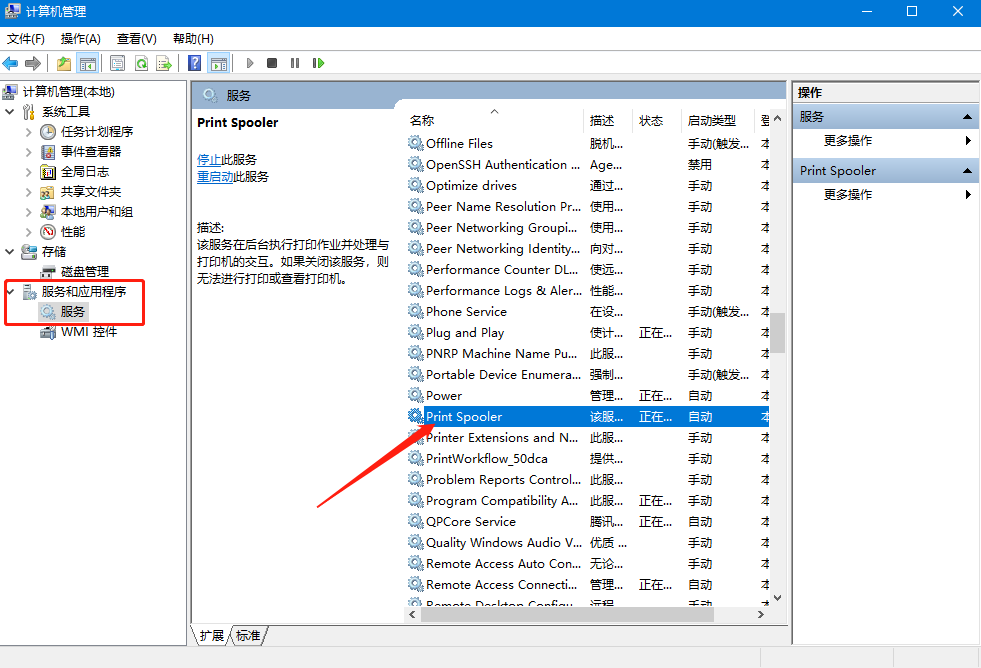The width and height of the screenshot is (981, 668).
Task: Collapse the 存储 tree node
Action: [9, 252]
